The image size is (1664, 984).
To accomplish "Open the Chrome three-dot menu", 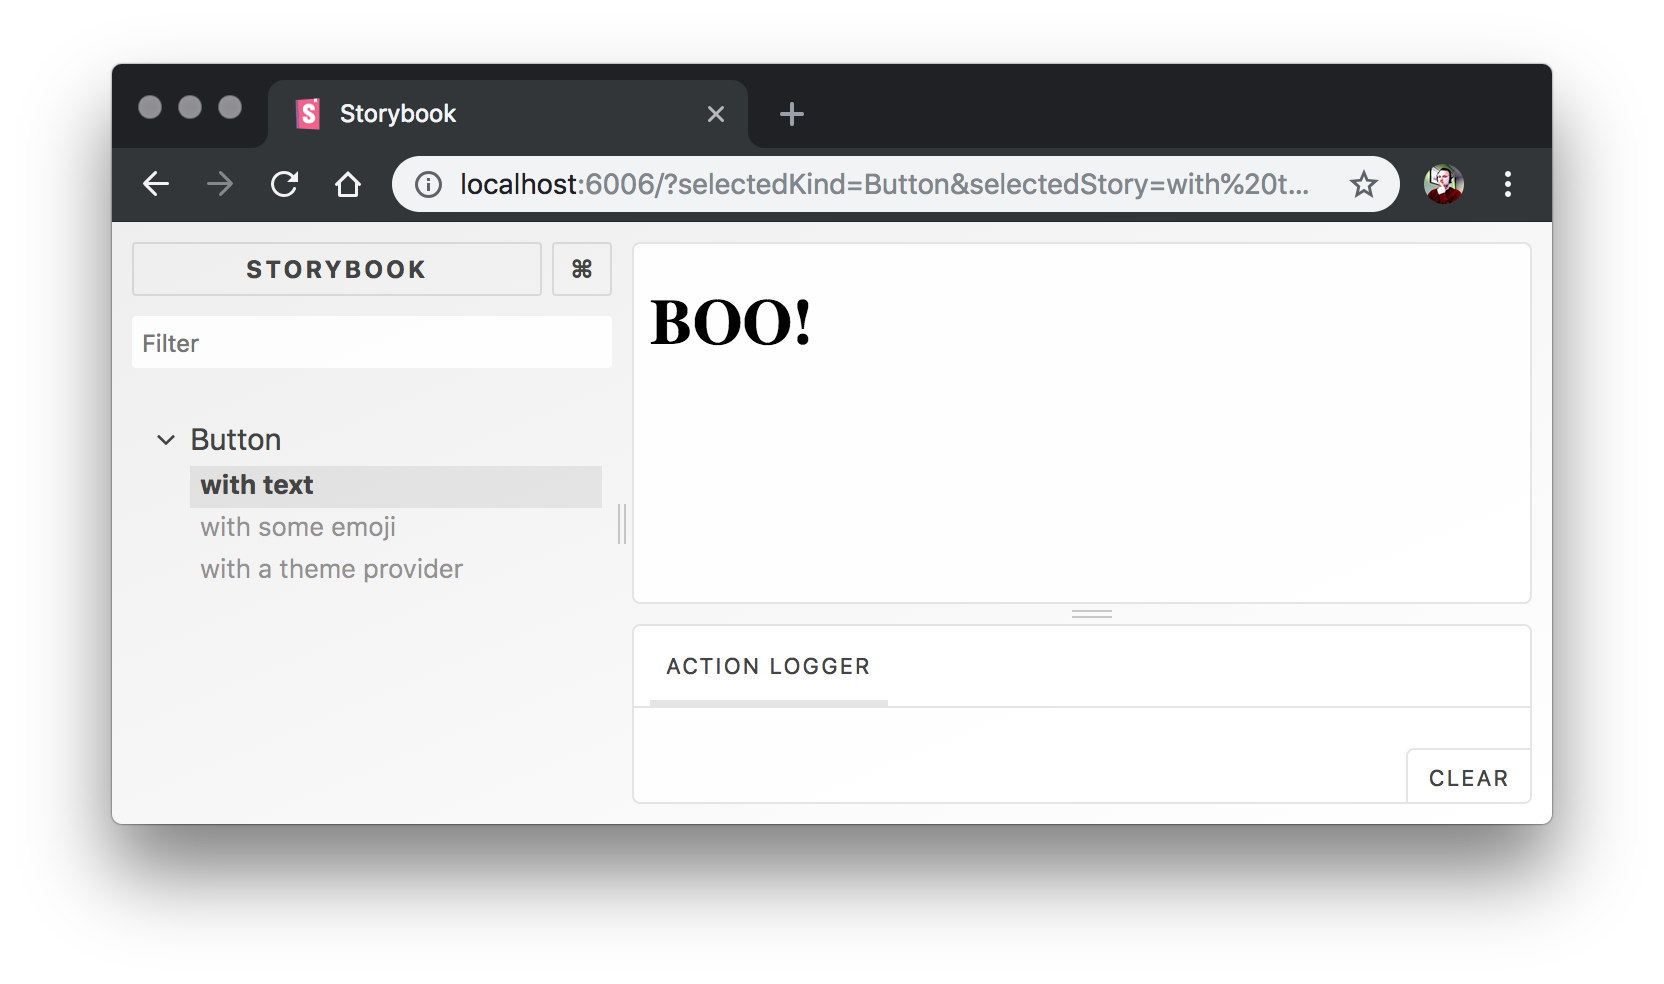I will [1508, 184].
